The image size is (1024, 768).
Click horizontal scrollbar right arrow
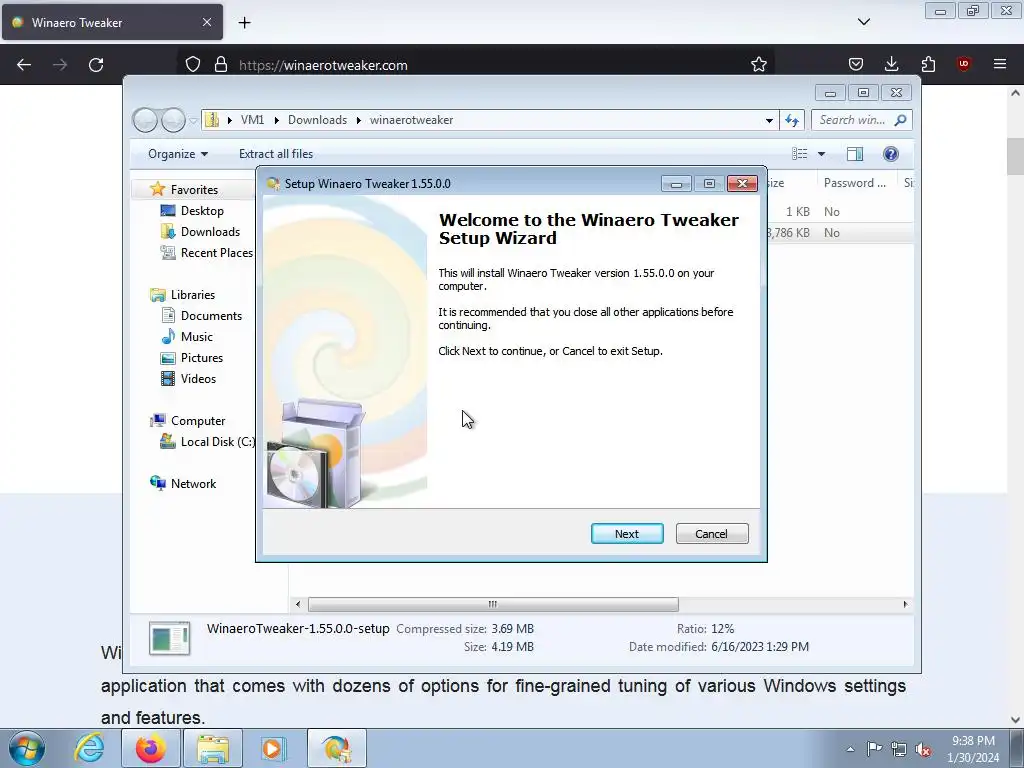[x=905, y=605]
